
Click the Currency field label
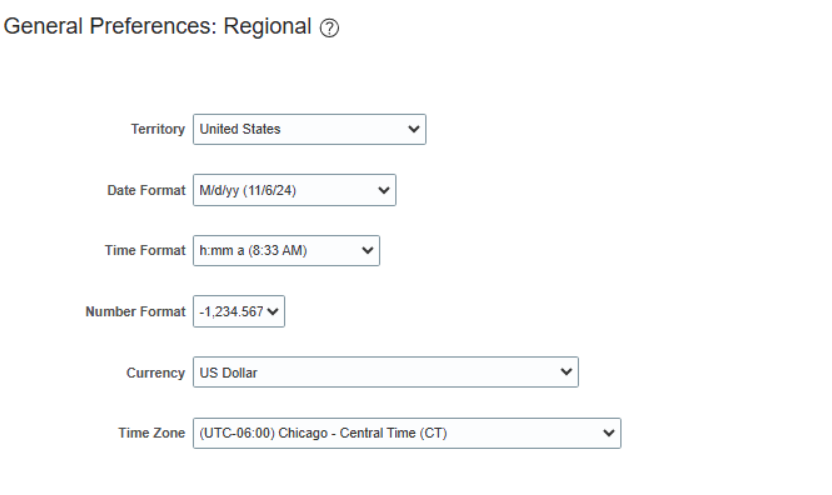[x=155, y=373]
